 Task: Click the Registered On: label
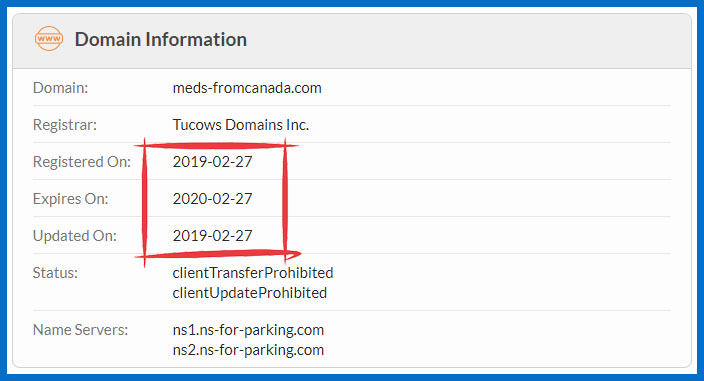point(82,162)
